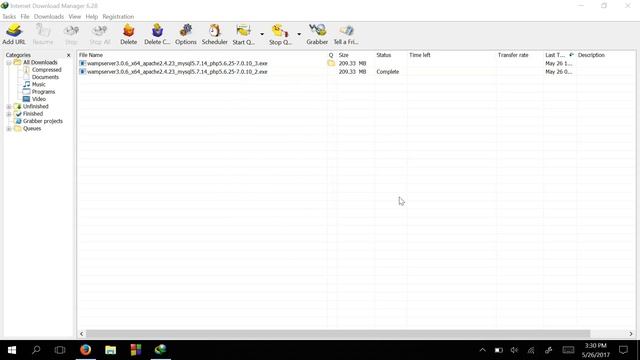Open the taskbar search icon
The image size is (640, 360).
pyautogui.click(x=36, y=350)
